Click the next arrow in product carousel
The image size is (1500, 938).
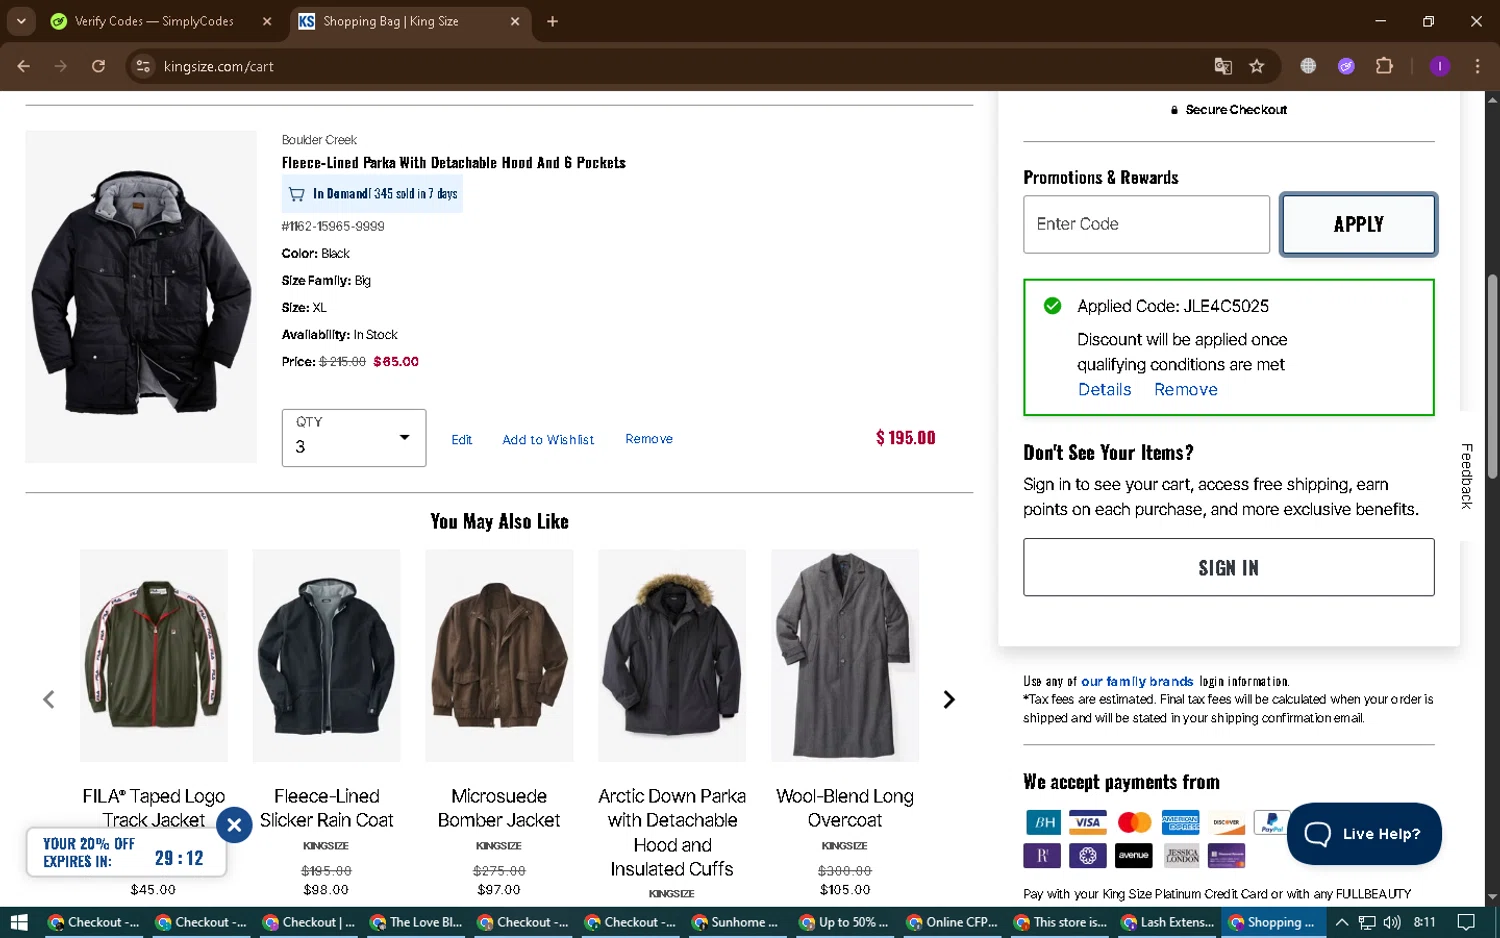click(x=948, y=700)
